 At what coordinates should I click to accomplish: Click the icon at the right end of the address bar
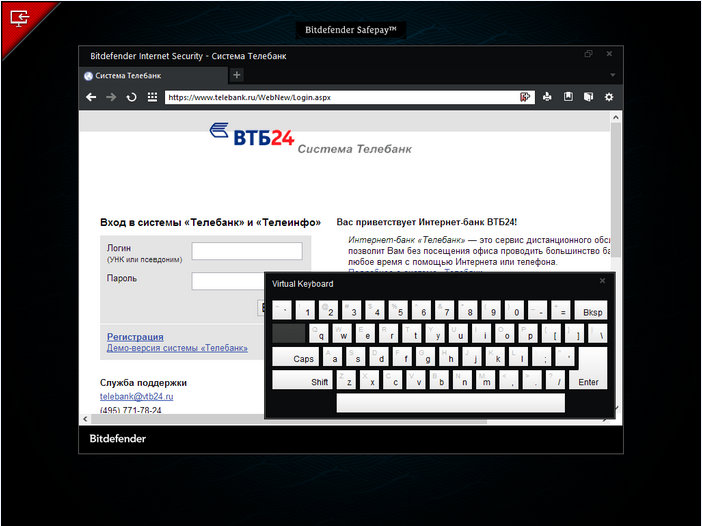[x=525, y=97]
